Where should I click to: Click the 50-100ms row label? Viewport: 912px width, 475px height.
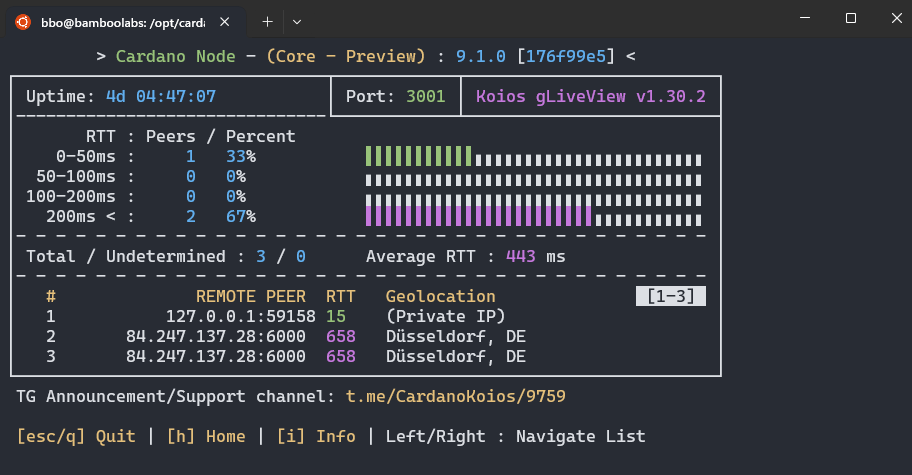76,176
